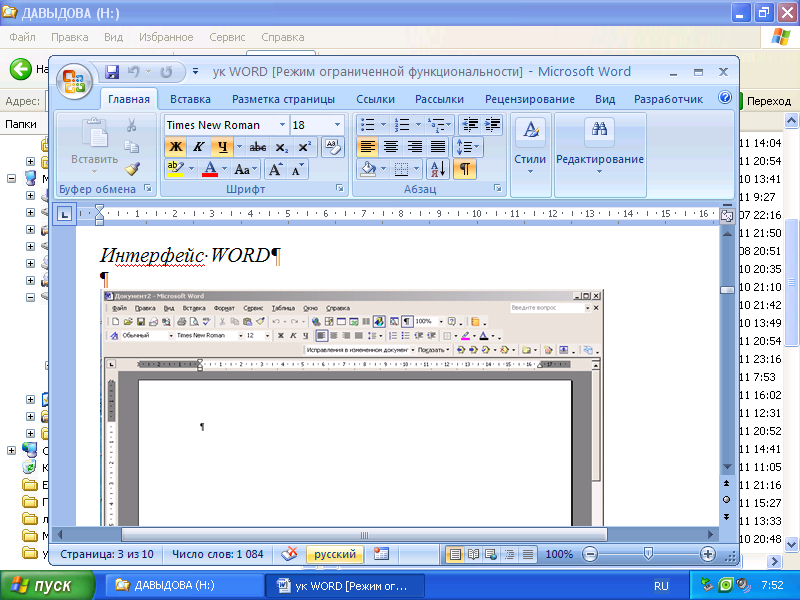Viewport: 800px width, 600px height.
Task: Apply multilevel list
Action: (437, 125)
